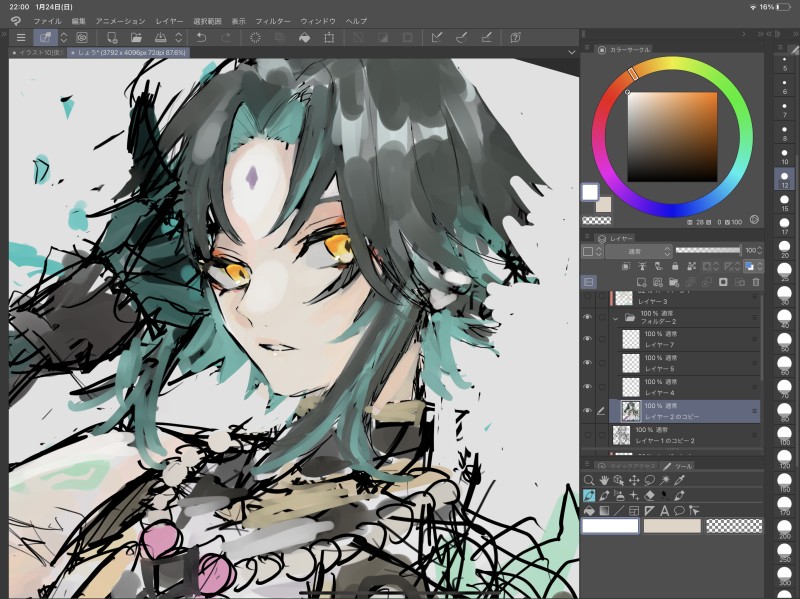Click the Create layer mask icon

coord(723,282)
